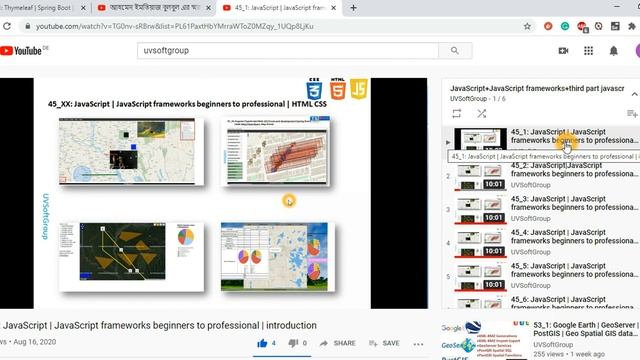This screenshot has width=640, height=360.
Task: Switch to the Thymeleaf Spring Boot tab
Action: pos(41,8)
